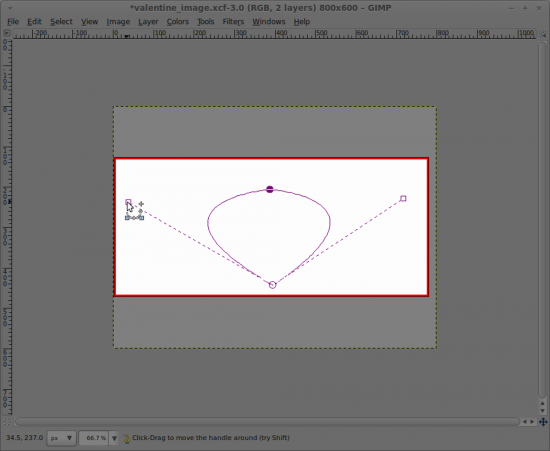Screen dimensions: 550x451
Task: Select the filled top anchor point of the path
Action: [x=270, y=189]
